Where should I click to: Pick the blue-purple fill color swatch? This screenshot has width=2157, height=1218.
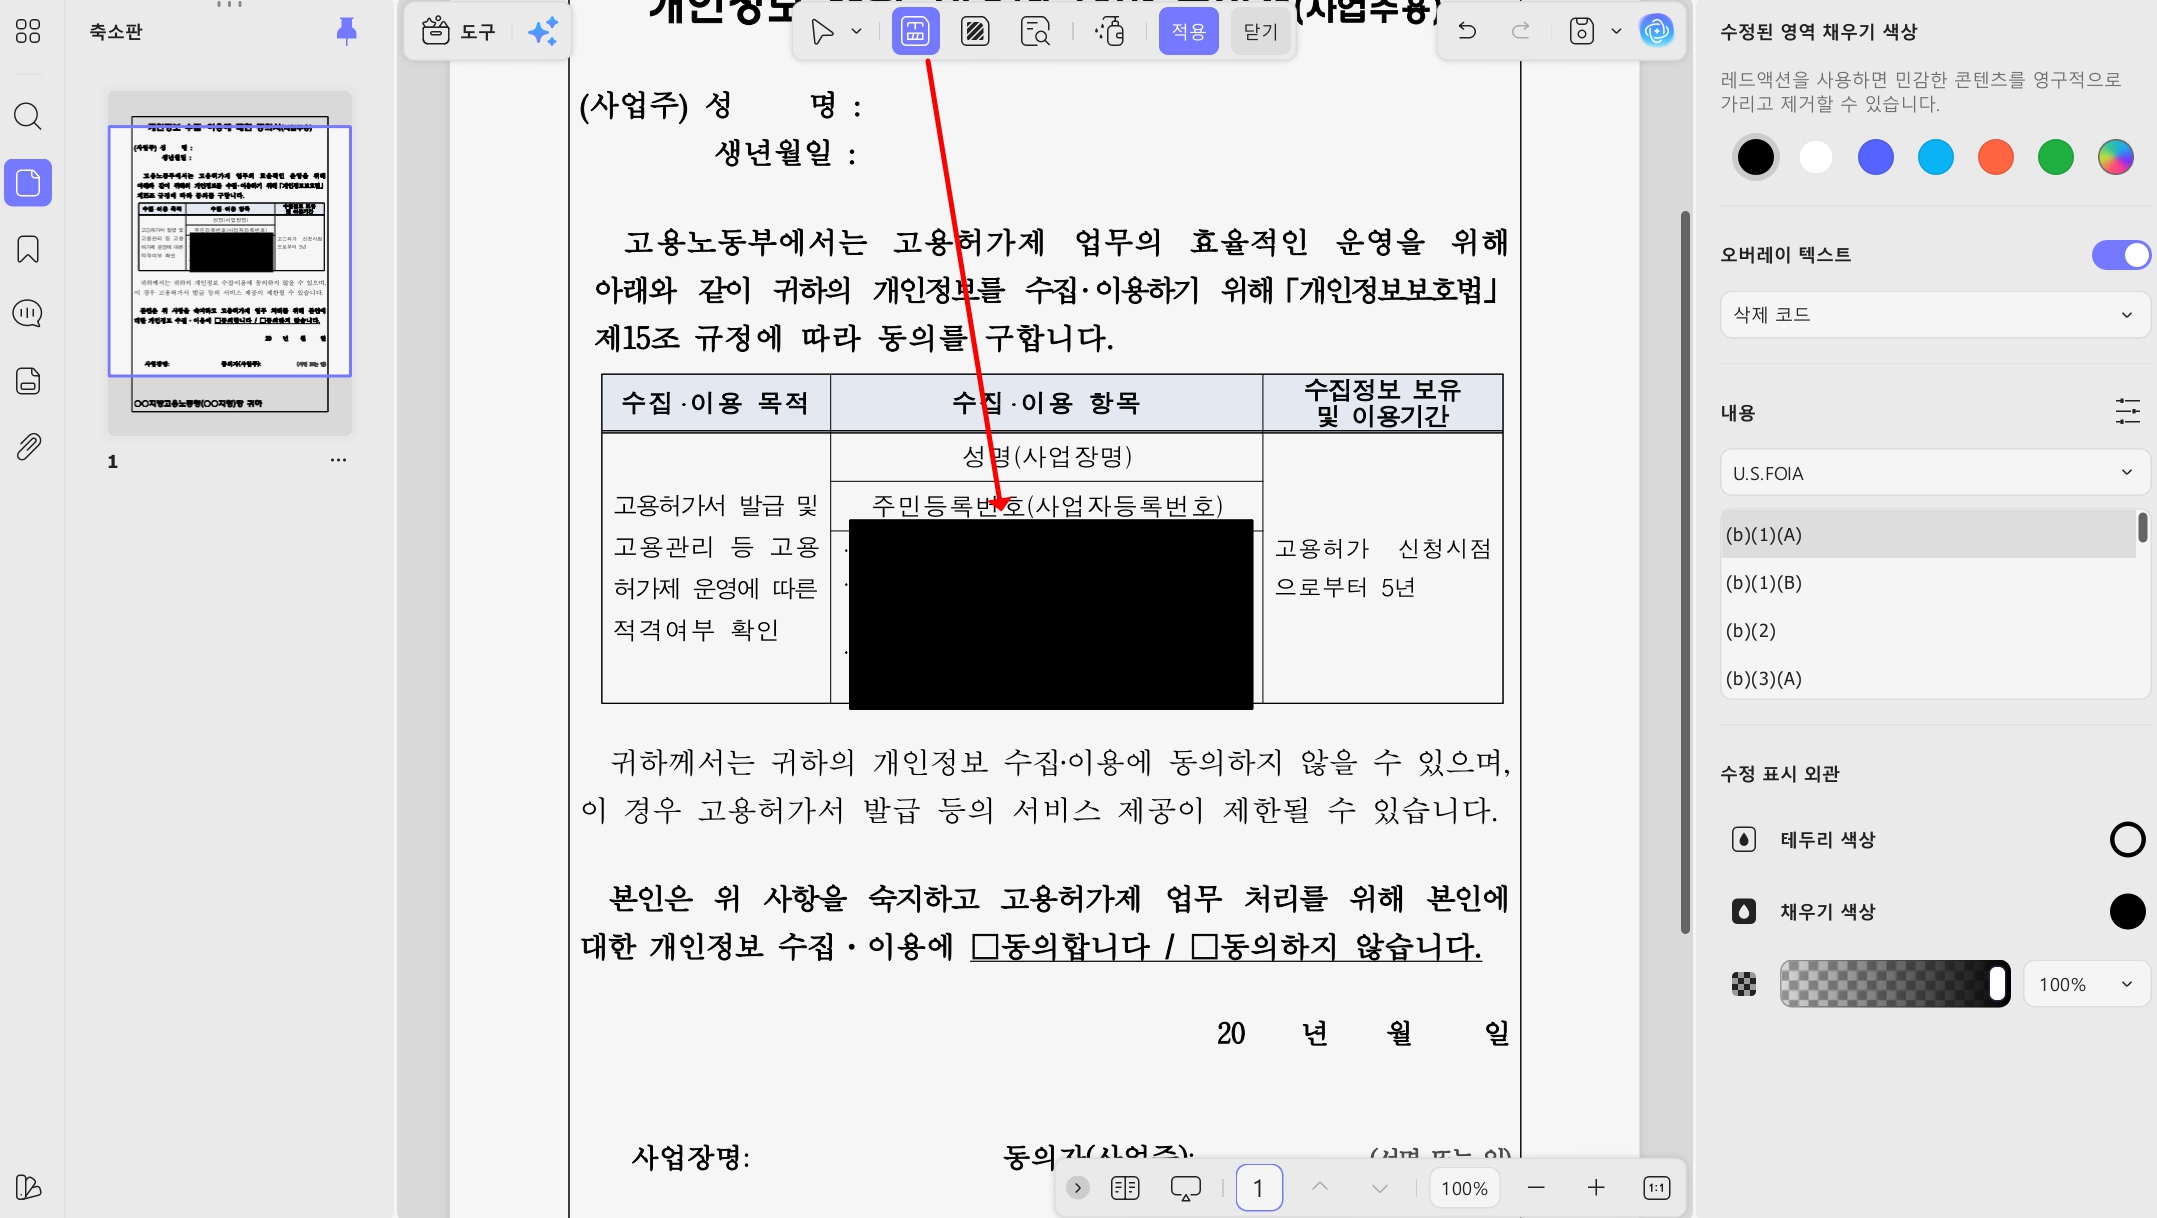[x=1876, y=157]
